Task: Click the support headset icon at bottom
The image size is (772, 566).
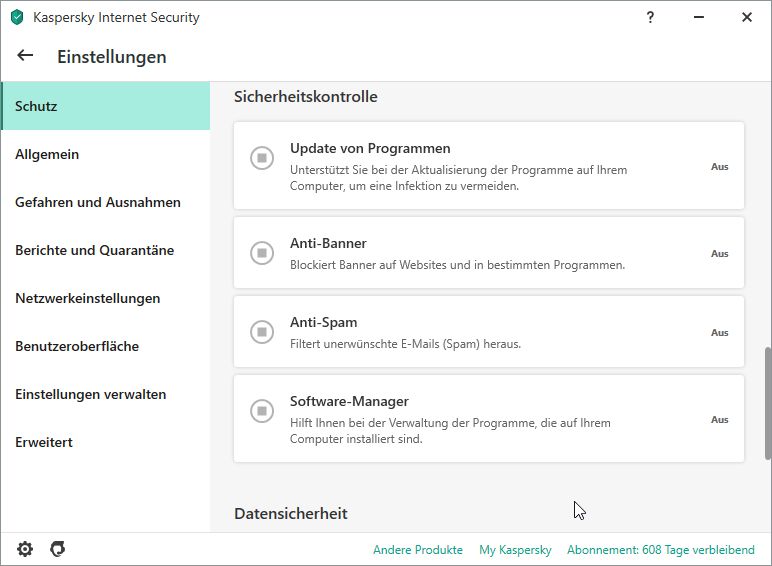Action: point(58,549)
